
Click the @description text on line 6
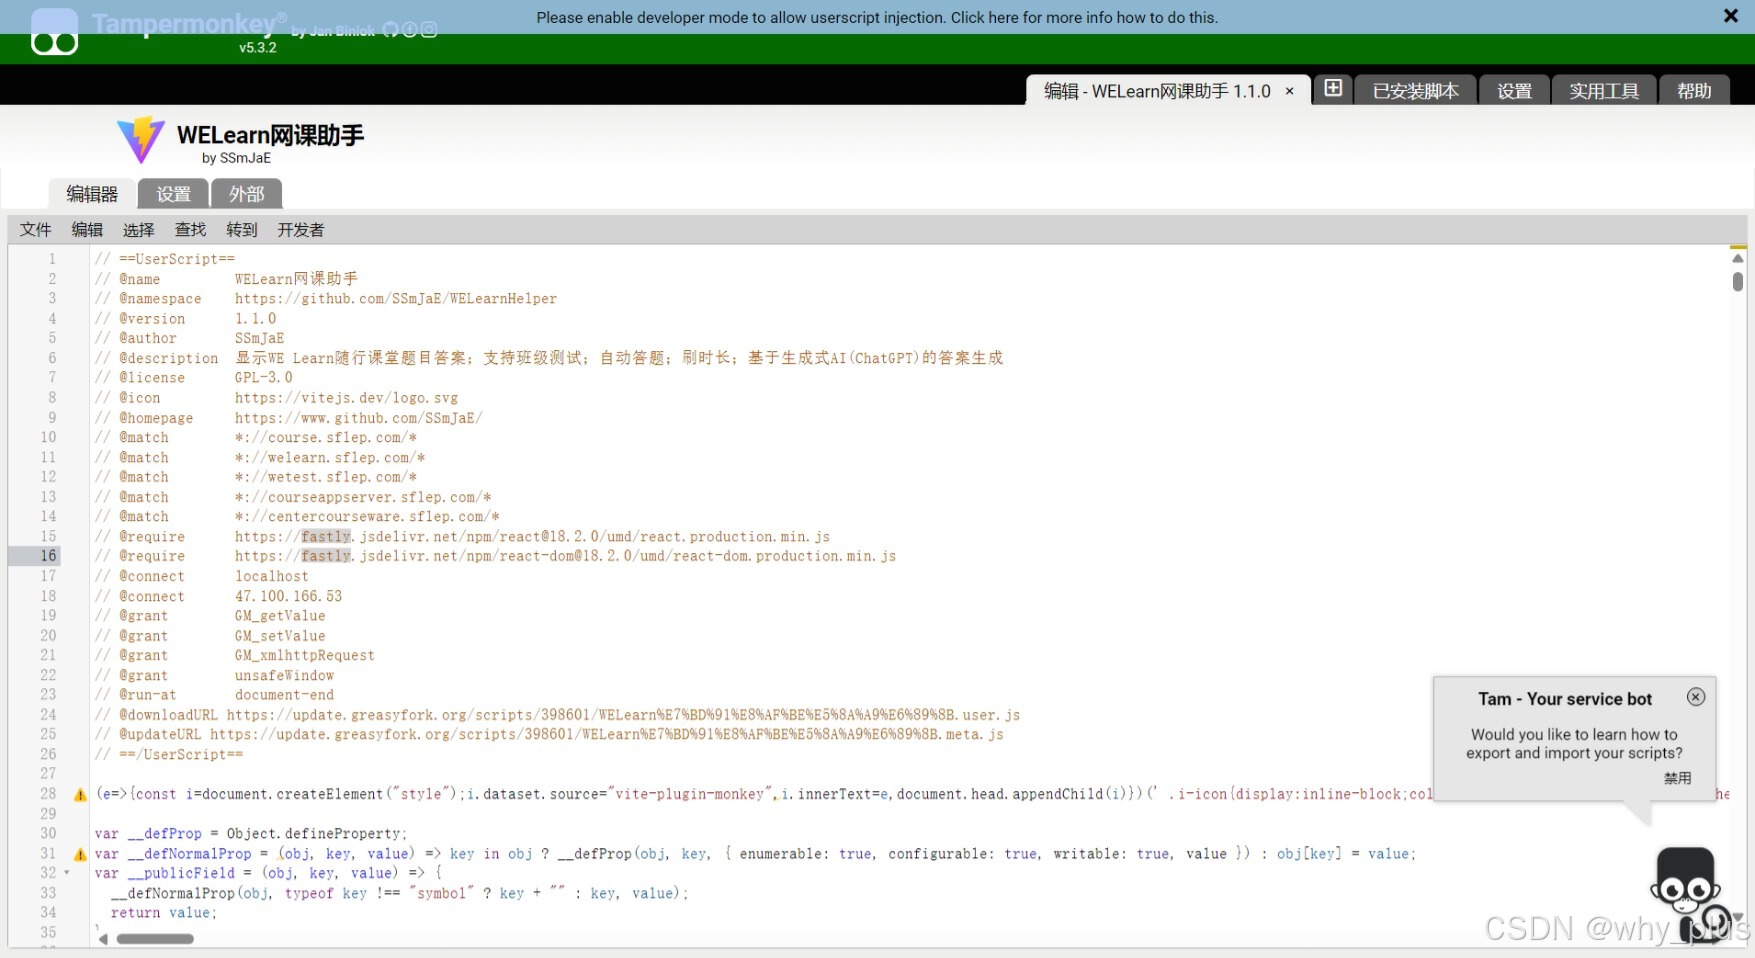pyautogui.click(x=619, y=358)
